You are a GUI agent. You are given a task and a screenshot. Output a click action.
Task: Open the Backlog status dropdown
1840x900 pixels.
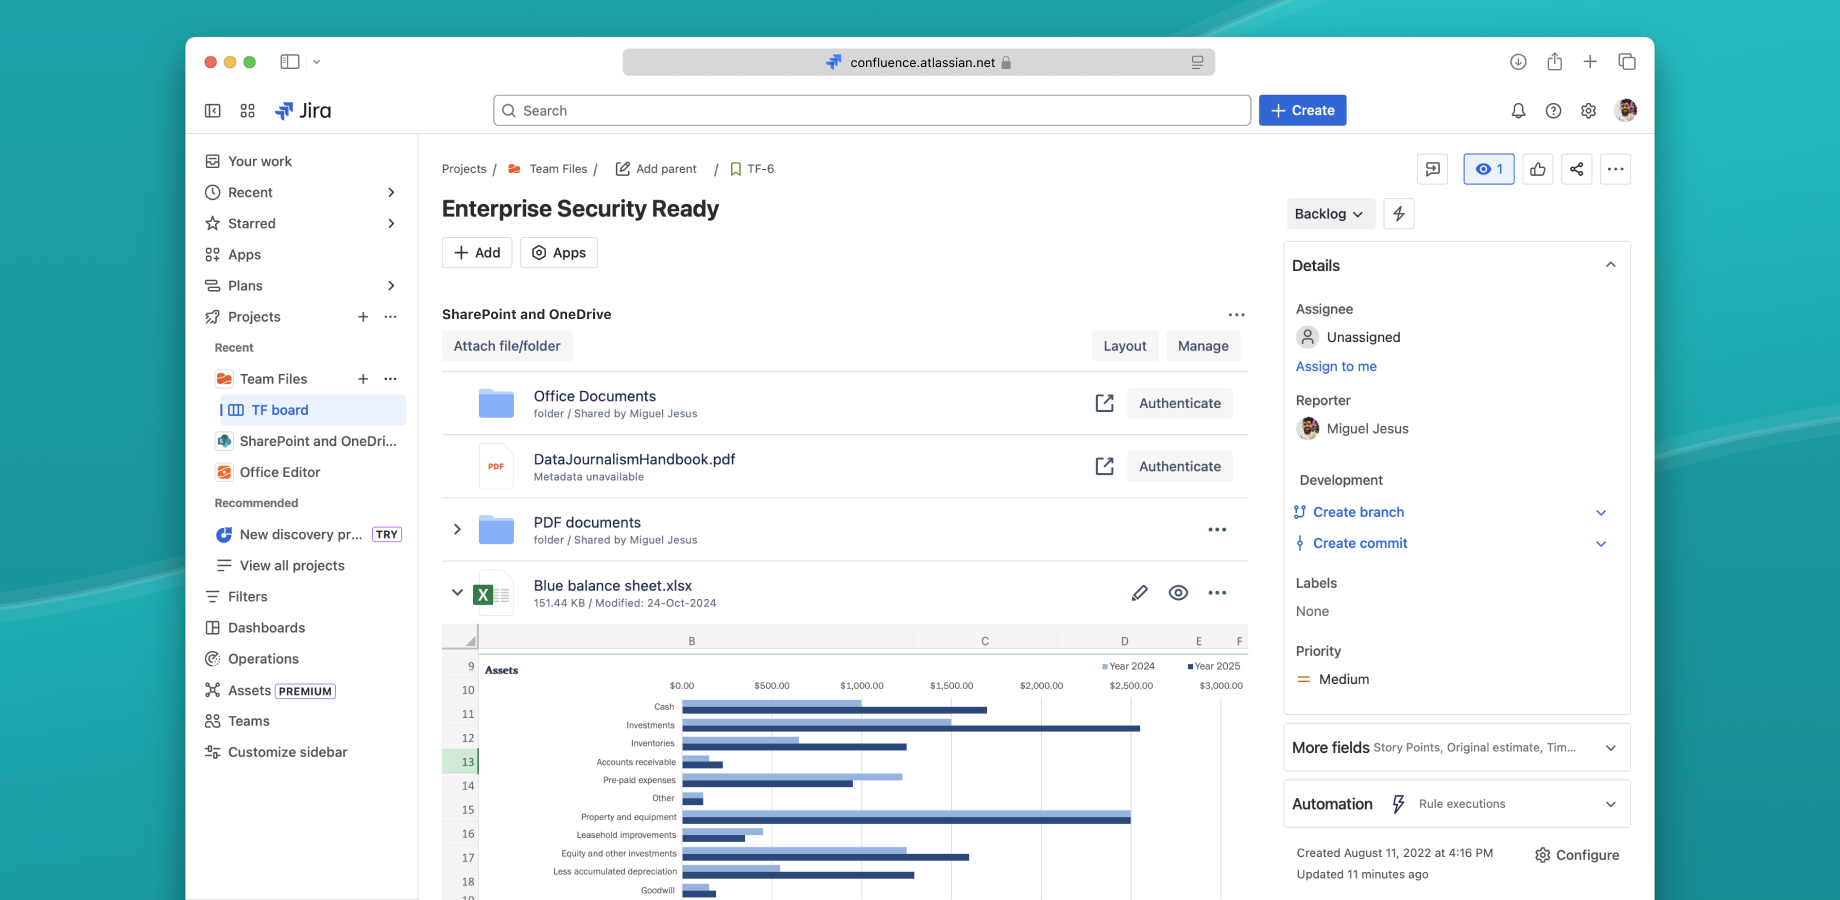(1330, 214)
